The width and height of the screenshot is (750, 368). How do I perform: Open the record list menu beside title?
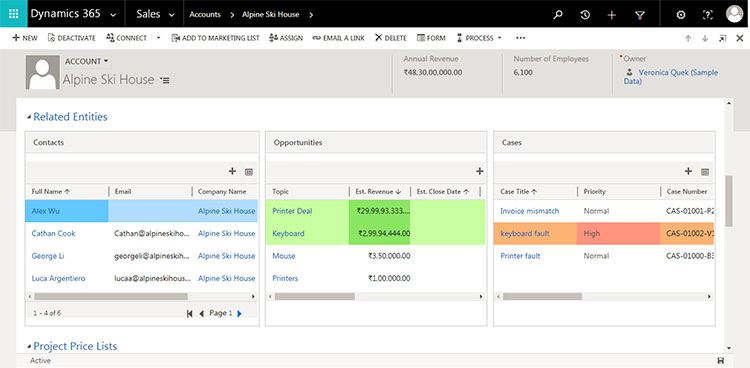tap(165, 80)
